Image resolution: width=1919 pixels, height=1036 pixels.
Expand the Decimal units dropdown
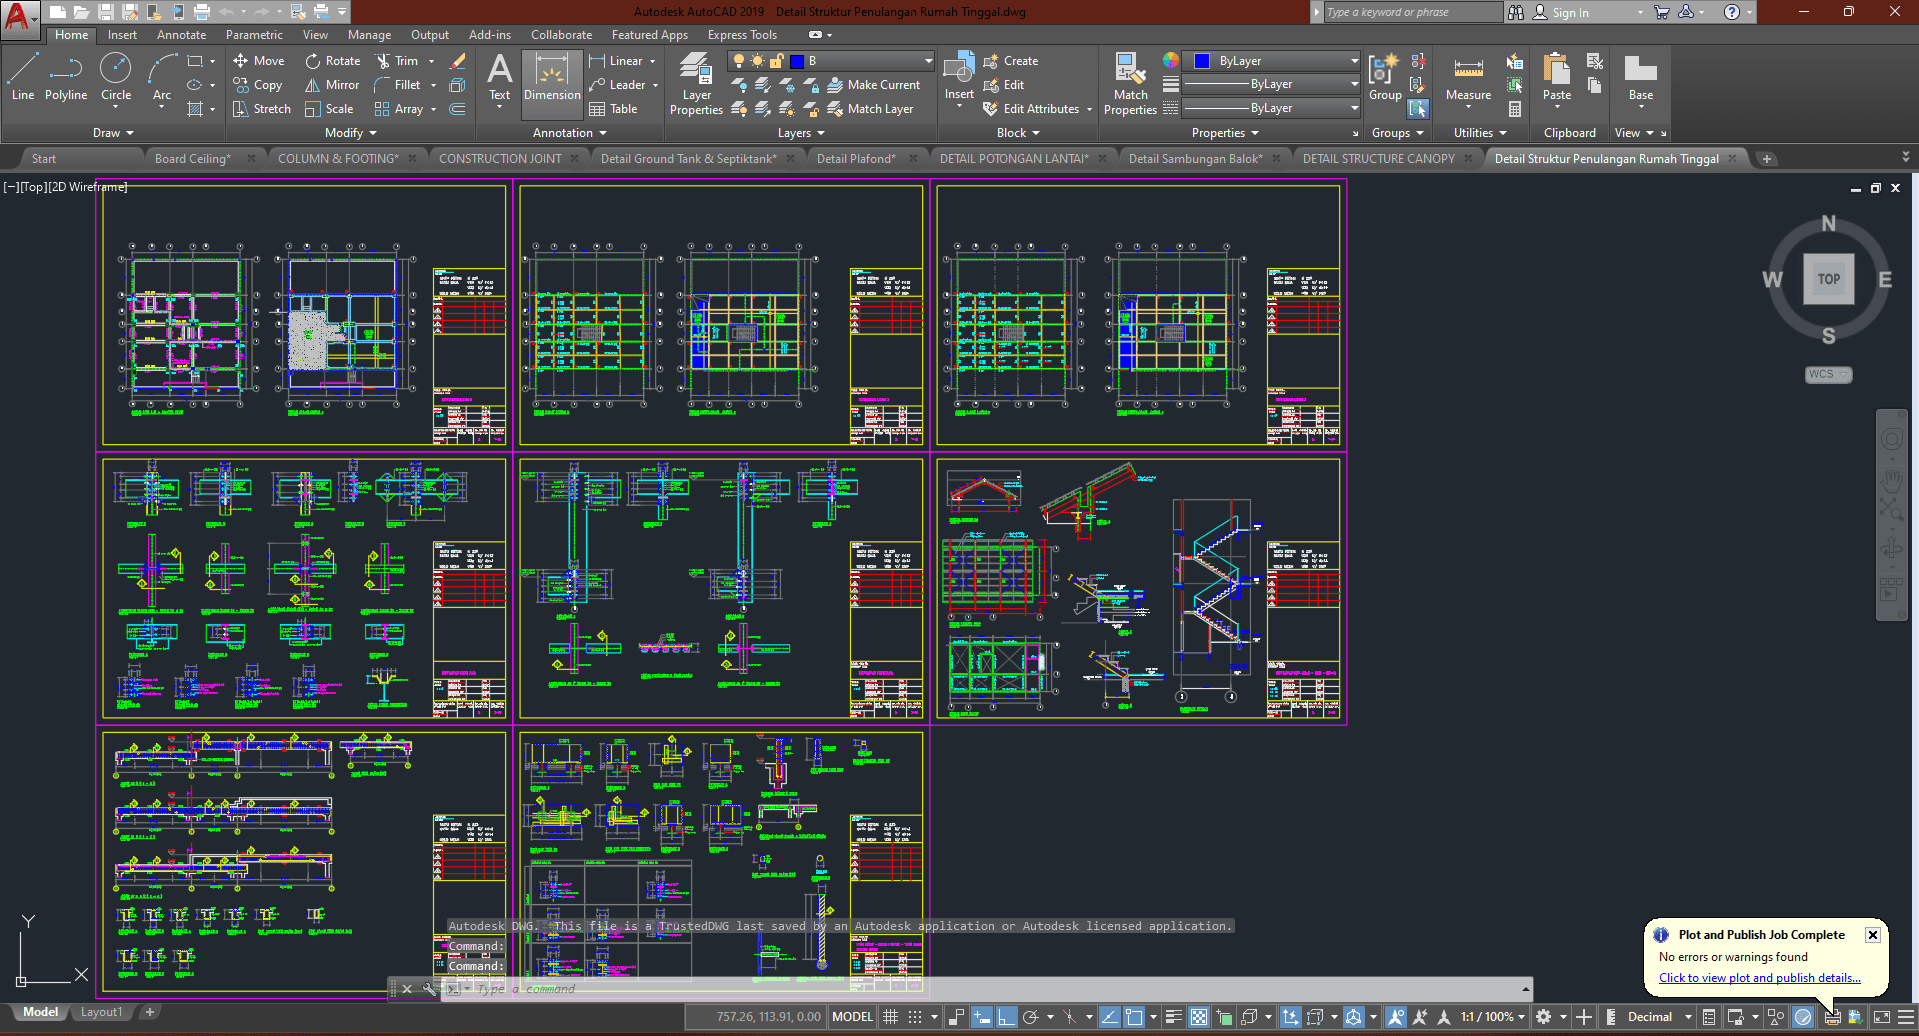[1688, 1017]
